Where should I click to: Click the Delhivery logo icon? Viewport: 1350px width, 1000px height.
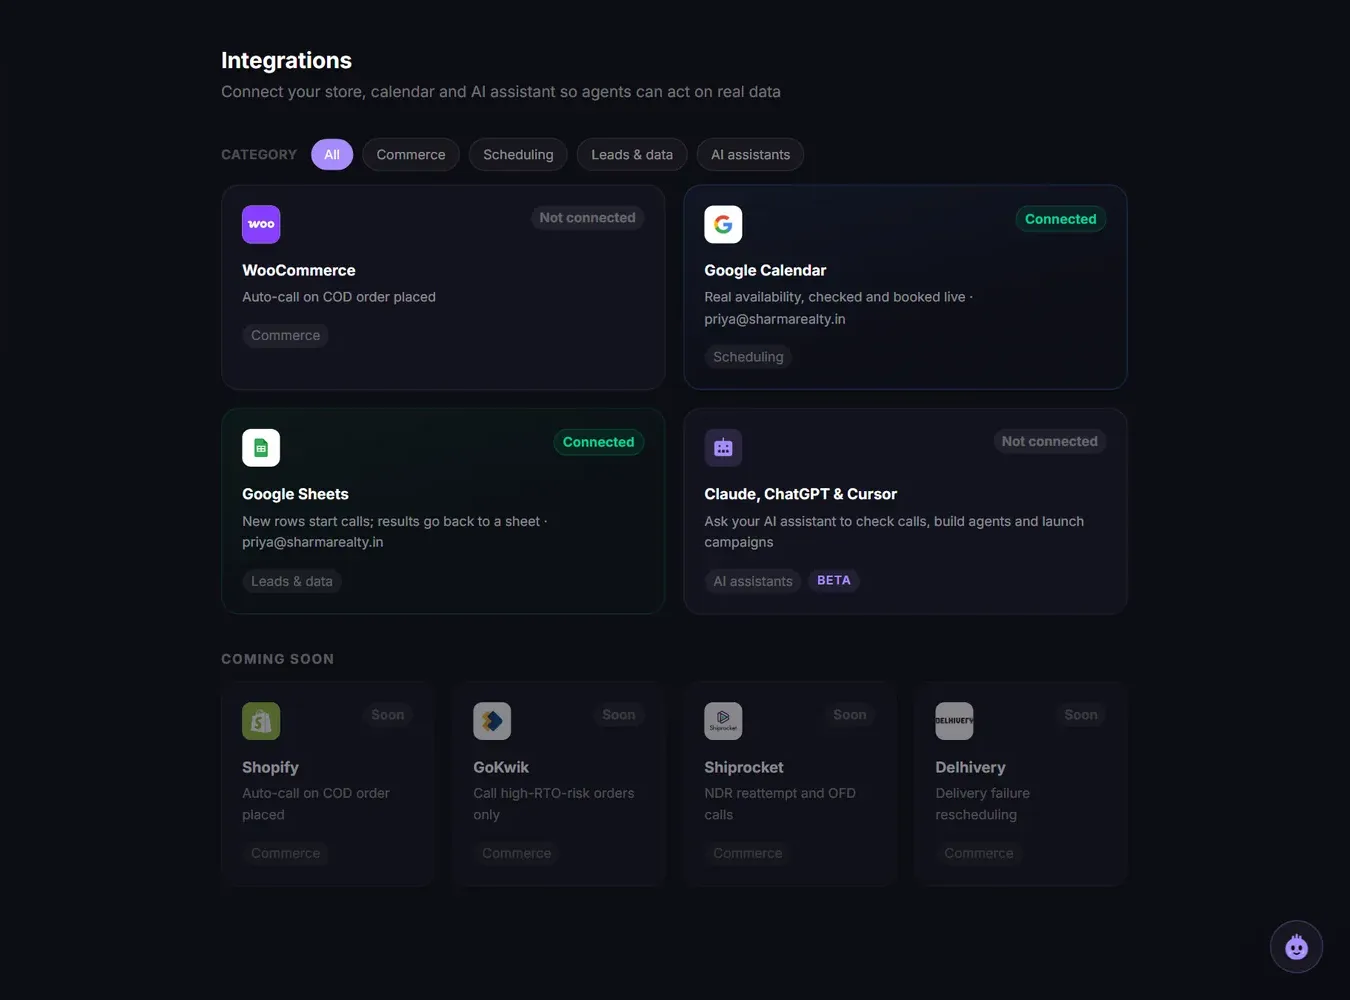tap(954, 721)
